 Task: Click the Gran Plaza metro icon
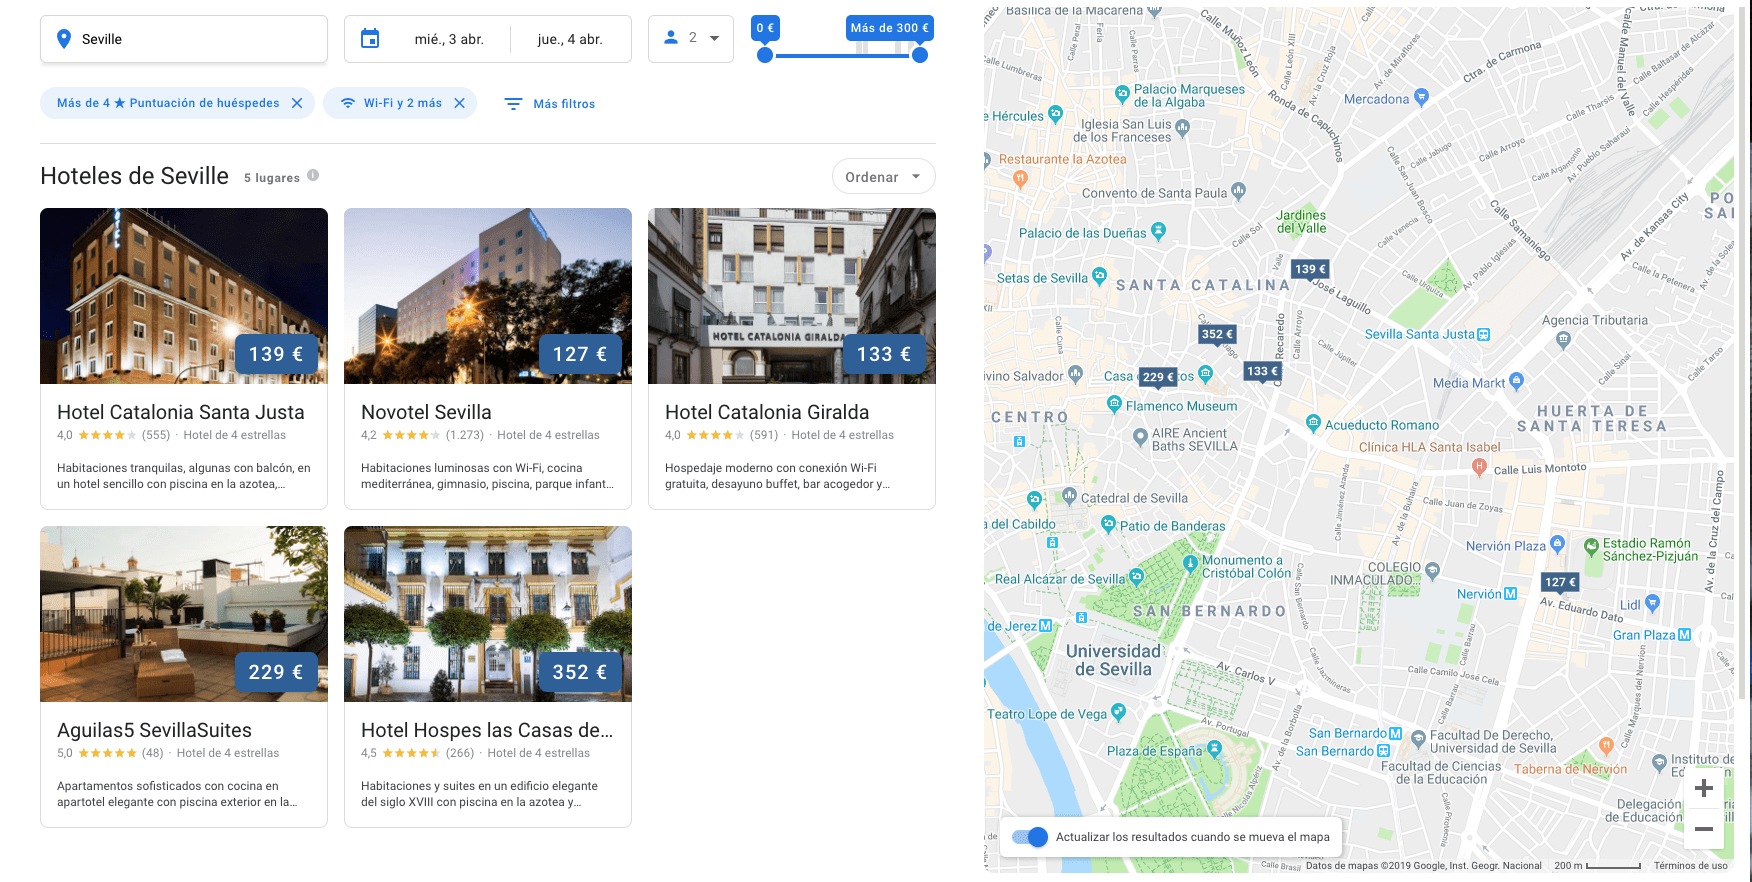click(x=1685, y=635)
